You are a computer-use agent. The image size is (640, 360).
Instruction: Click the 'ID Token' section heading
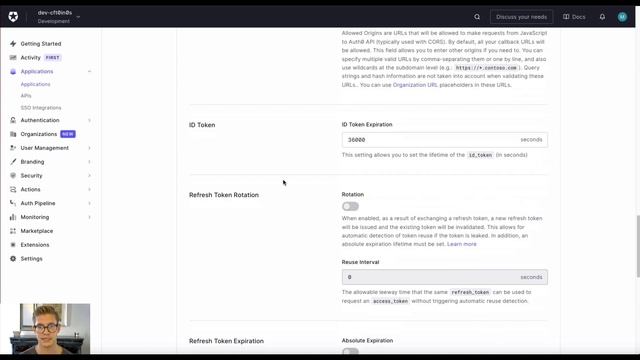pyautogui.click(x=202, y=125)
